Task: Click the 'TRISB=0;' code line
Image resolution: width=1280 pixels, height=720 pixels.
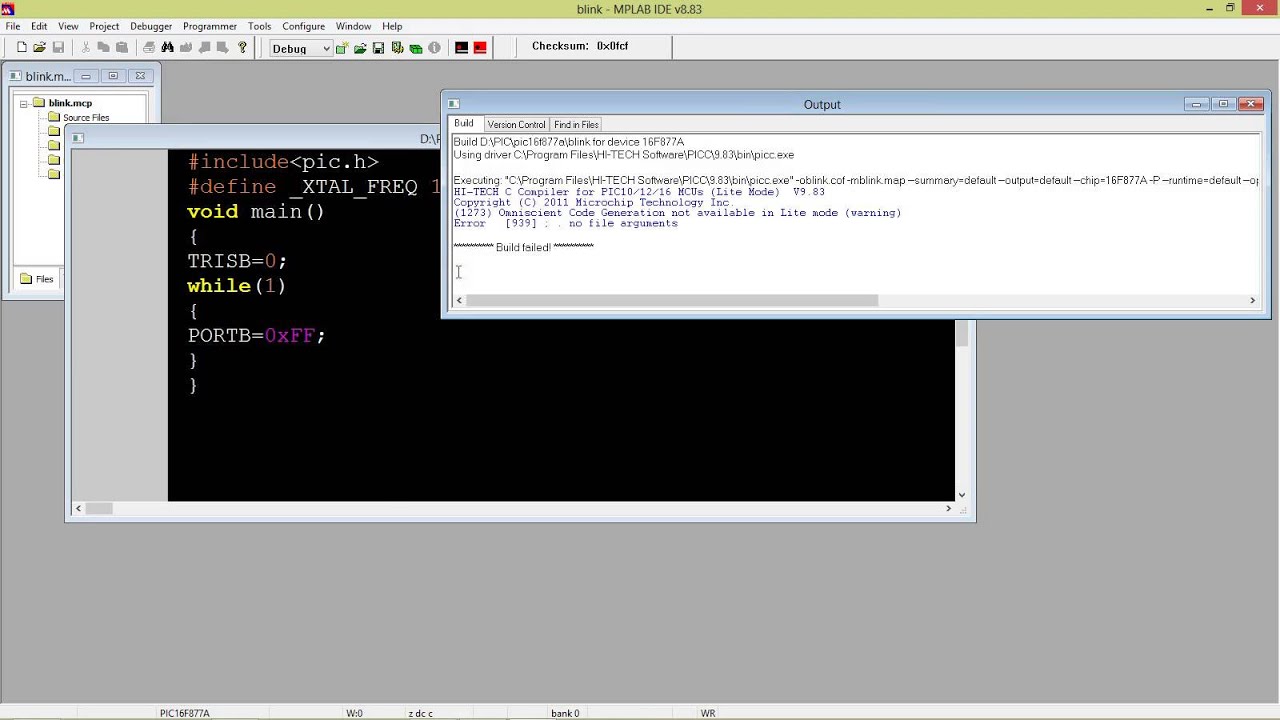Action: [x=237, y=261]
